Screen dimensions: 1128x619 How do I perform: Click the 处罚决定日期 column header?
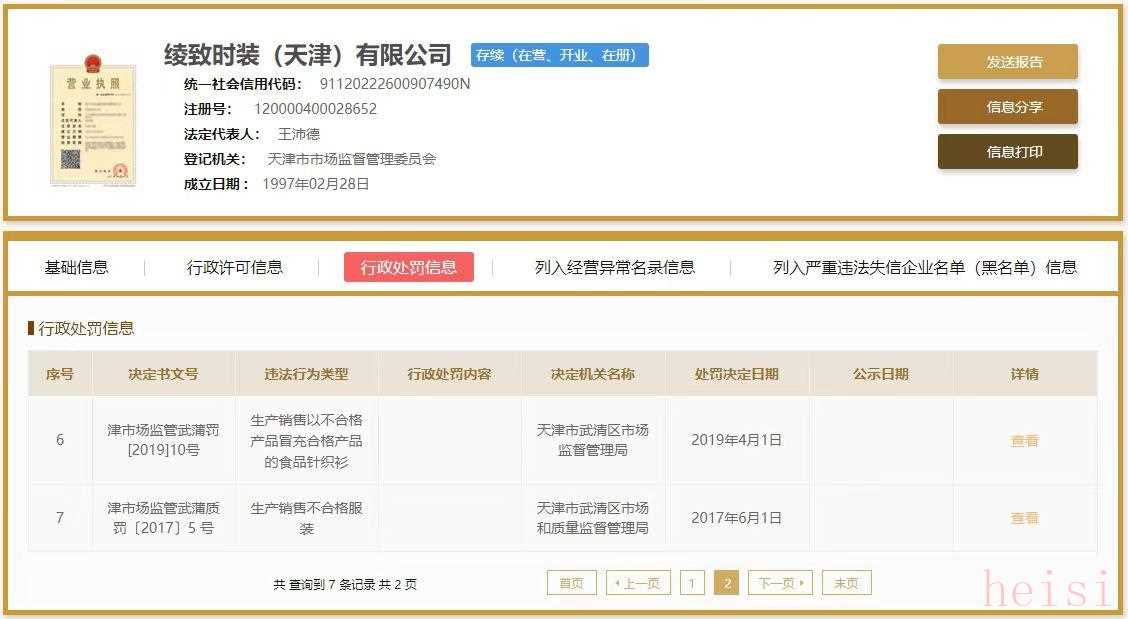coord(736,374)
